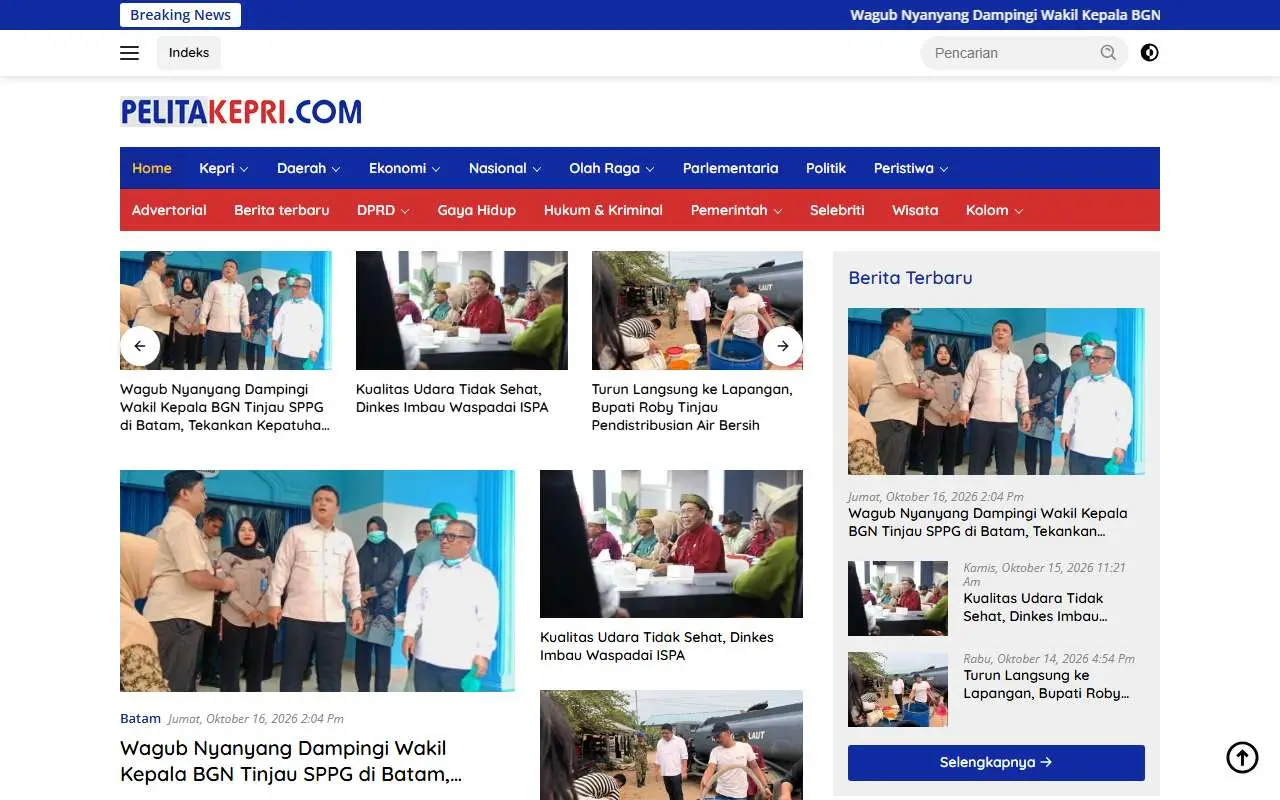
Task: Open carousel headline Kualitas Udara Tidak Sehat
Action: pos(452,398)
